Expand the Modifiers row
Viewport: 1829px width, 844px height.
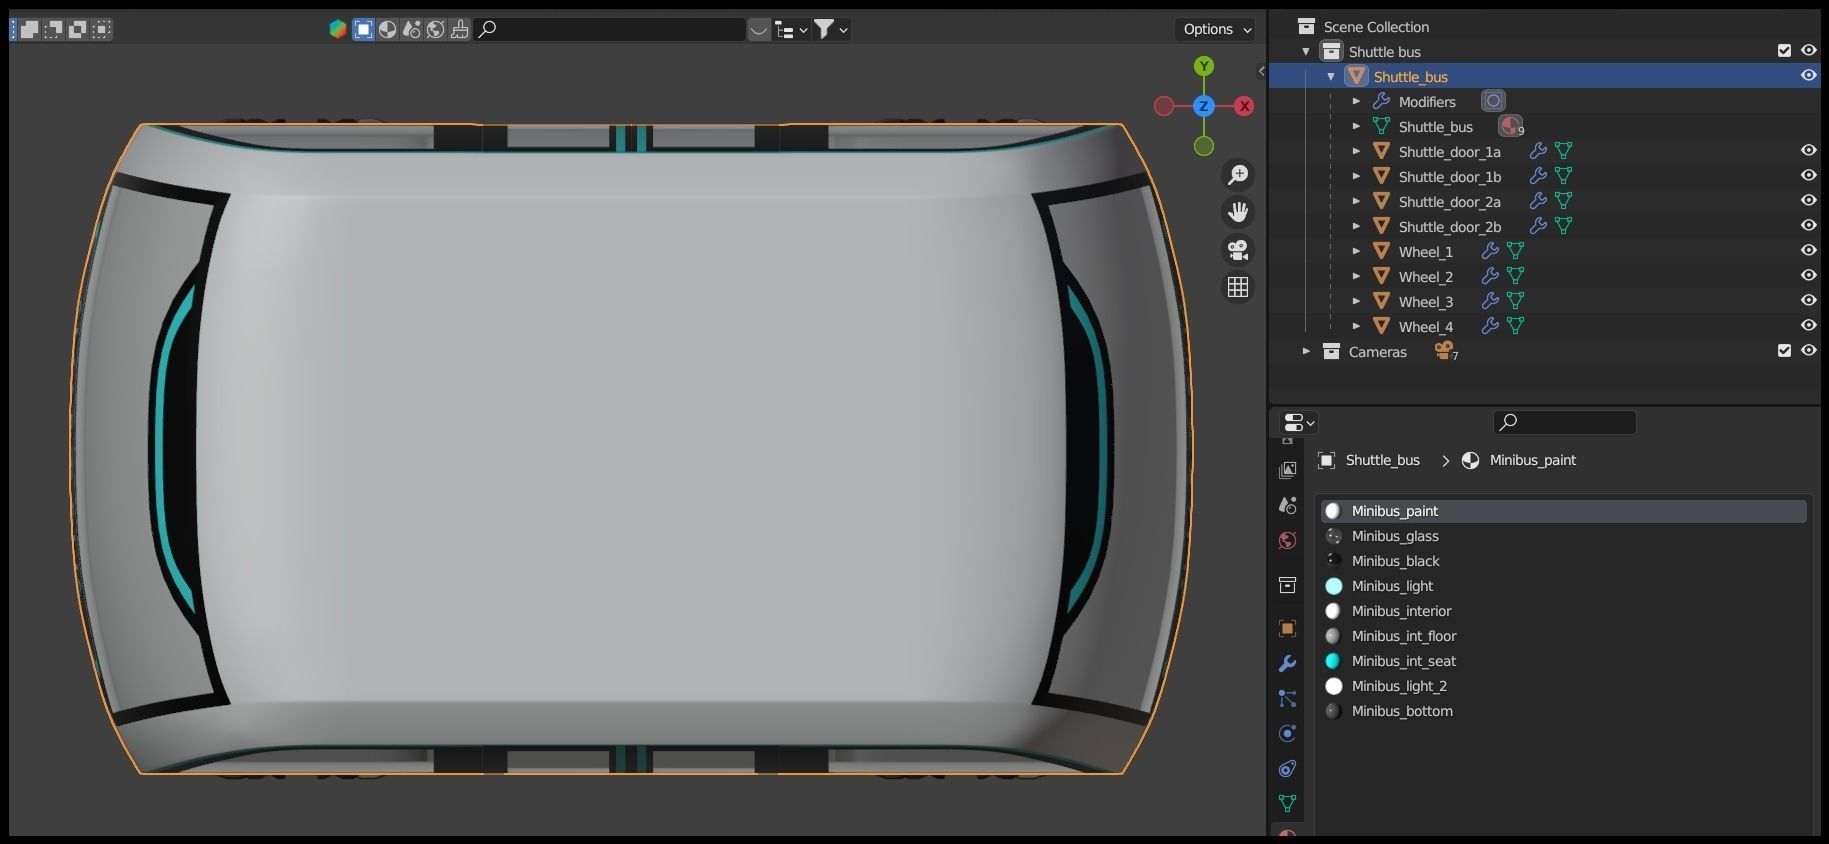tap(1356, 101)
